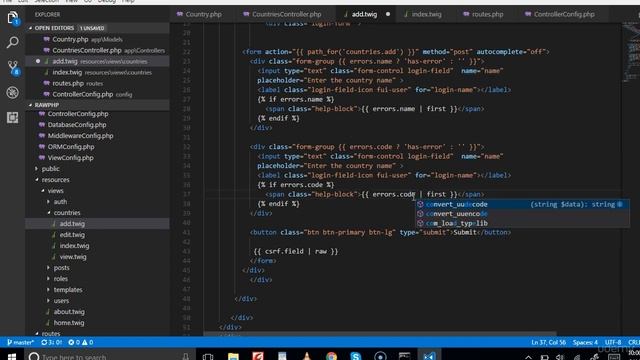Screen dimensions: 640x360
Task: Open Chrome from the taskbar
Action: point(331,356)
